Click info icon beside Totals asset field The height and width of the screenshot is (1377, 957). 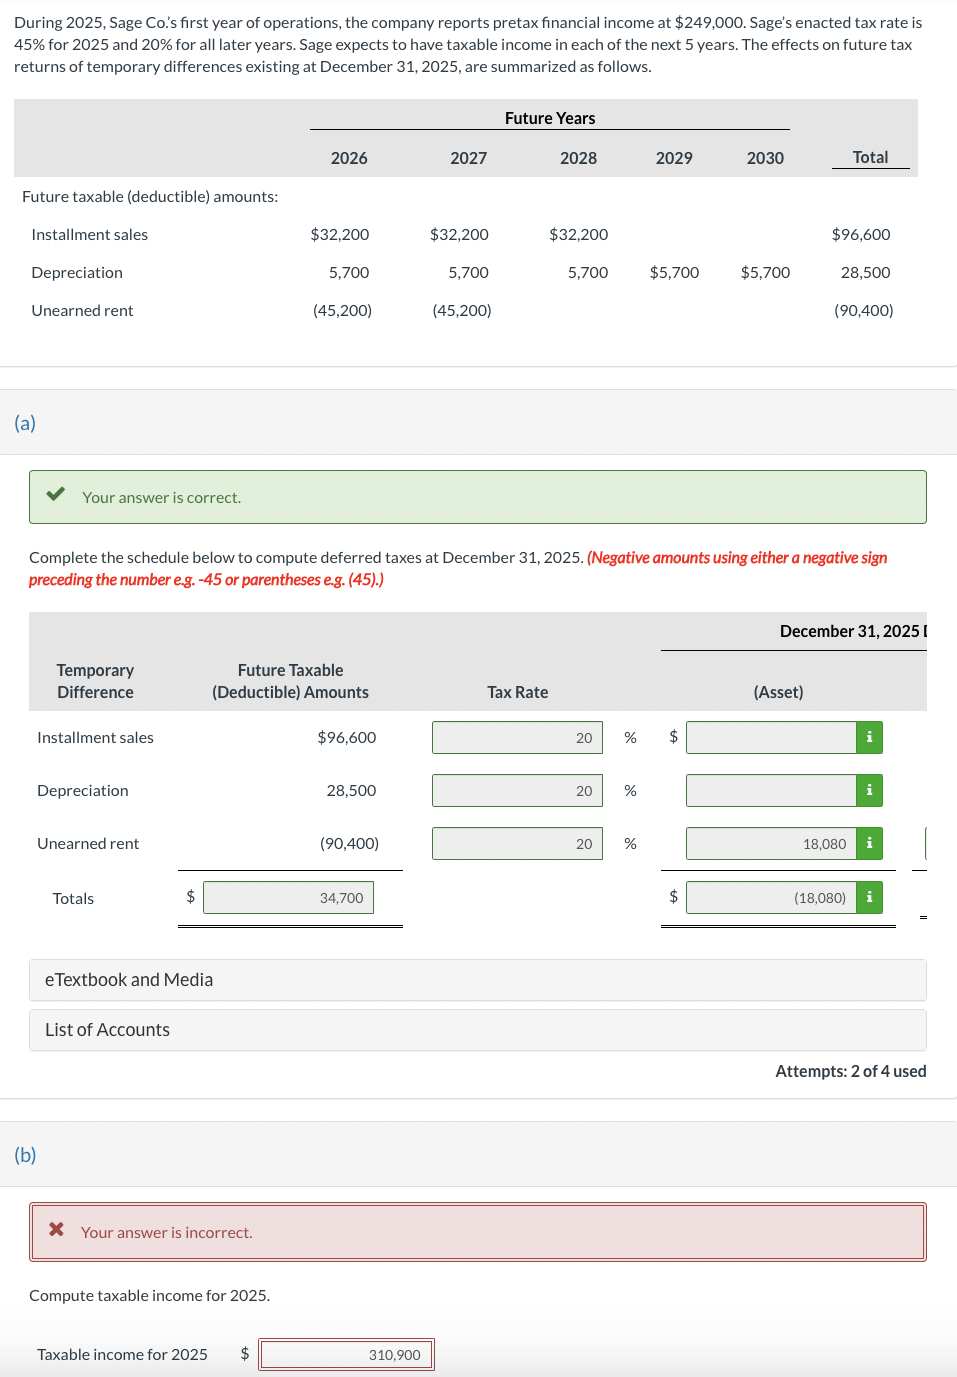tap(869, 898)
